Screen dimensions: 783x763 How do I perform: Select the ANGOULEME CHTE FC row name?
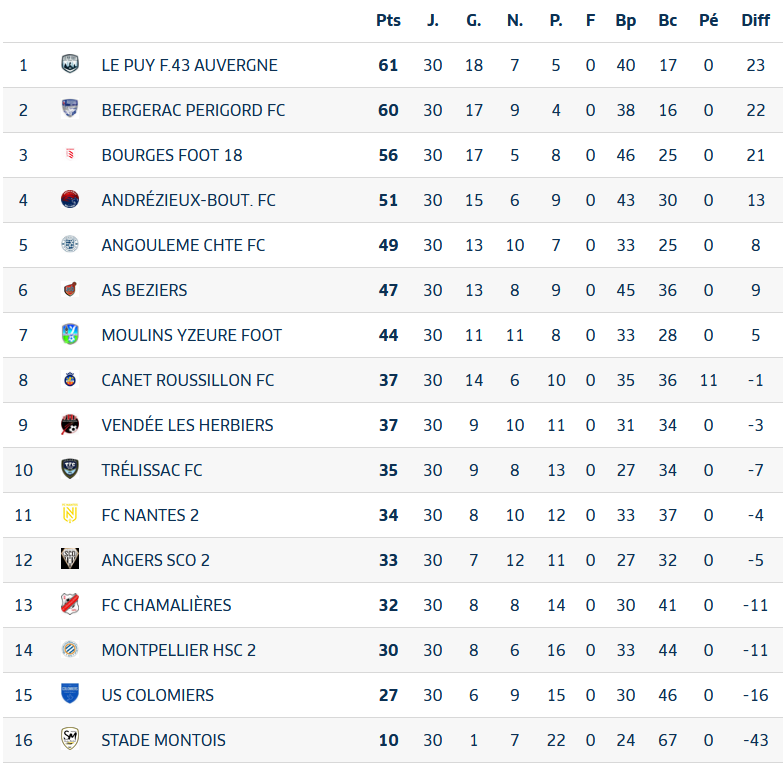click(x=183, y=245)
